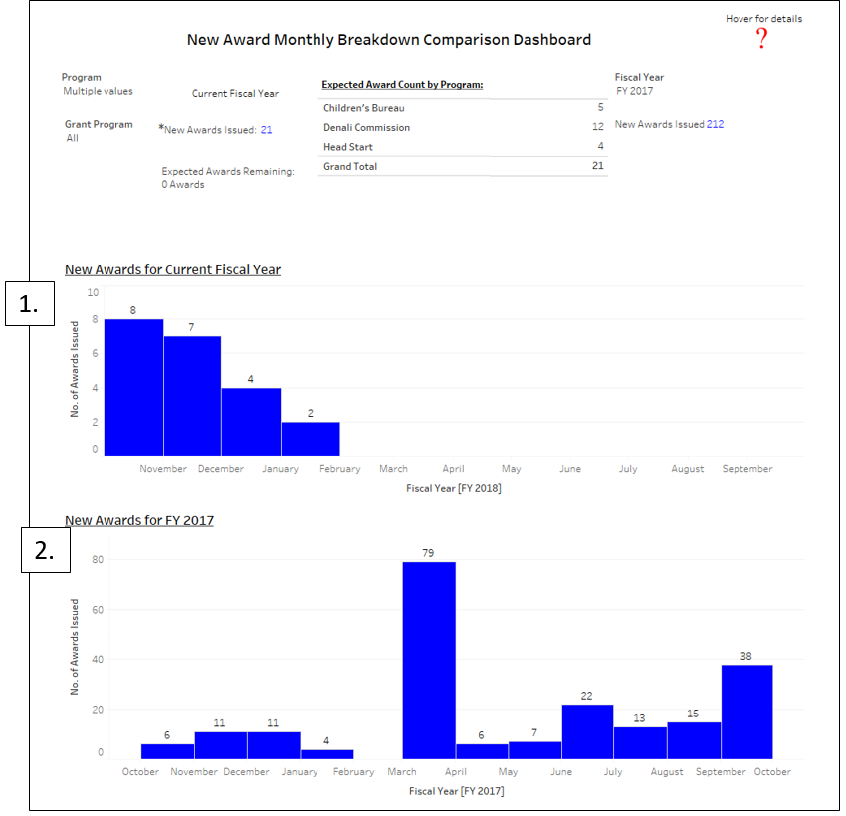Select the bar labeled 38 in FY 2017 chart
Screen dimensions: 846x816
click(747, 711)
